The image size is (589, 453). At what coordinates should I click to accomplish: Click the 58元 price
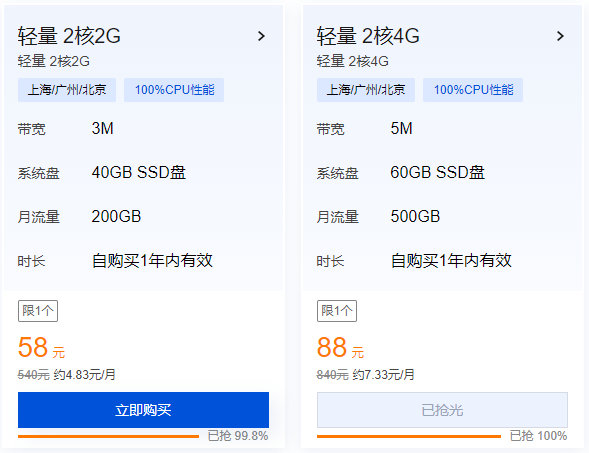point(41,347)
